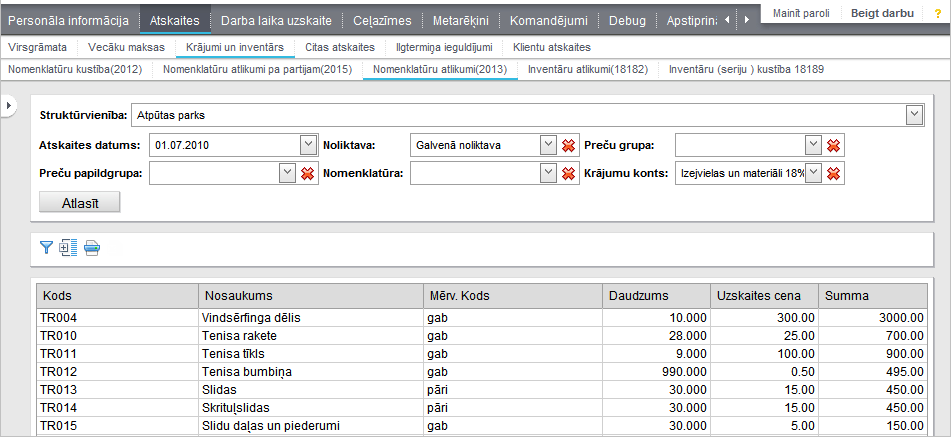Image resolution: width=951 pixels, height=437 pixels.
Task: Clear the Noliktava field with red X
Action: (x=568, y=146)
